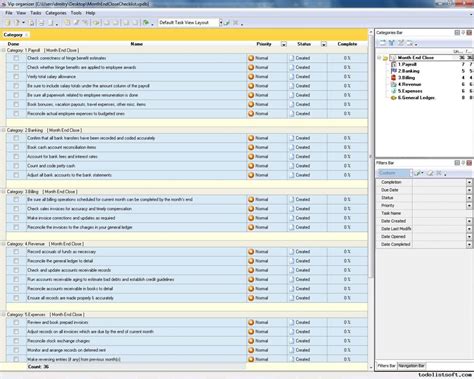
Task: Click status icon for 'Review and book prepaid invoices'
Action: (292, 322)
